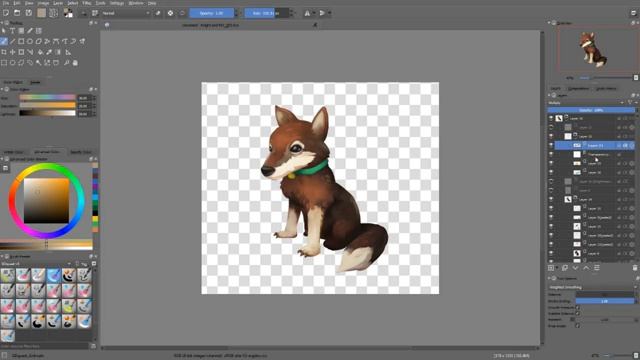Click the foreground/background color swatch
The width and height of the screenshot is (640, 360).
68,13
